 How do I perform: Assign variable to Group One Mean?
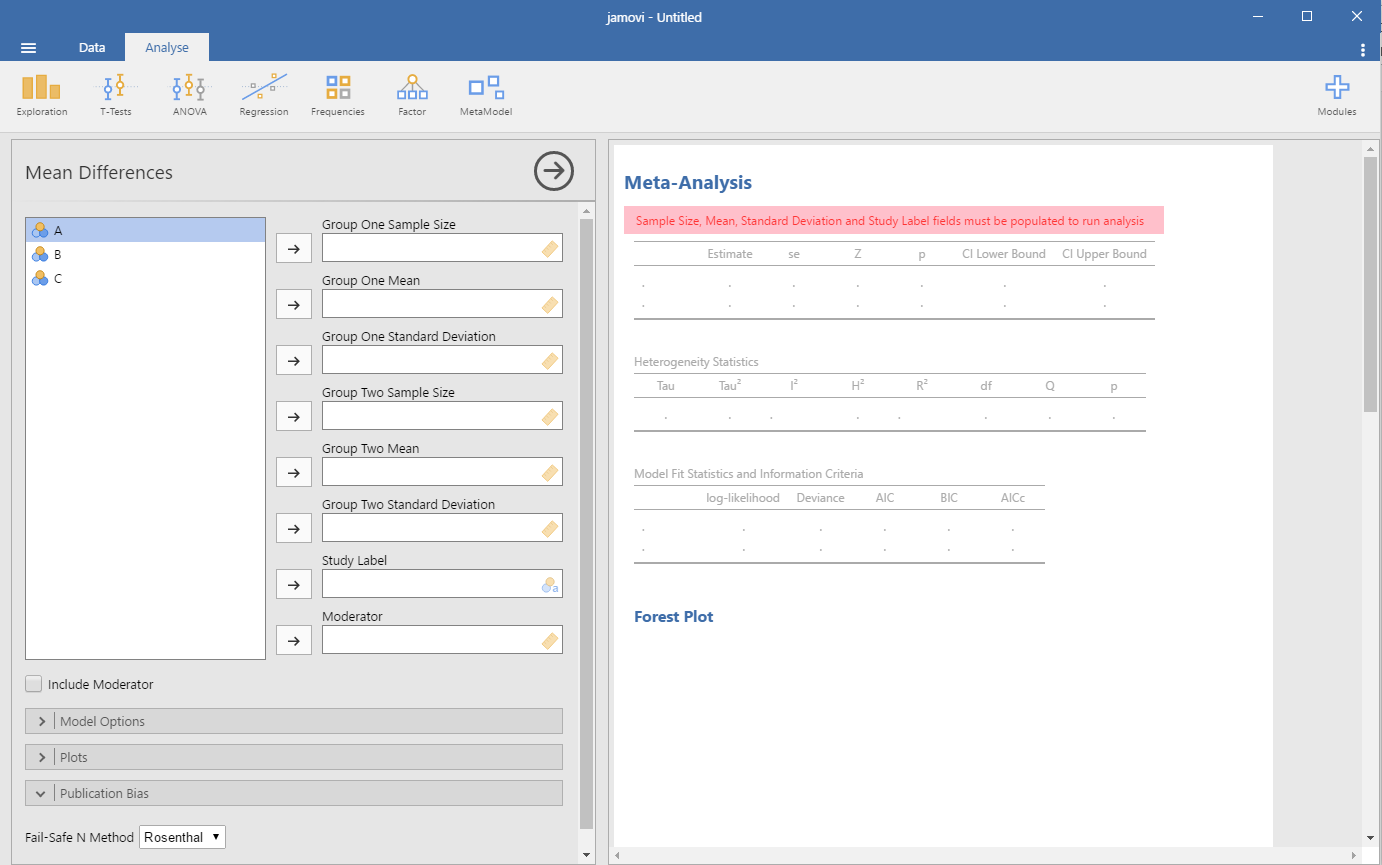point(294,304)
